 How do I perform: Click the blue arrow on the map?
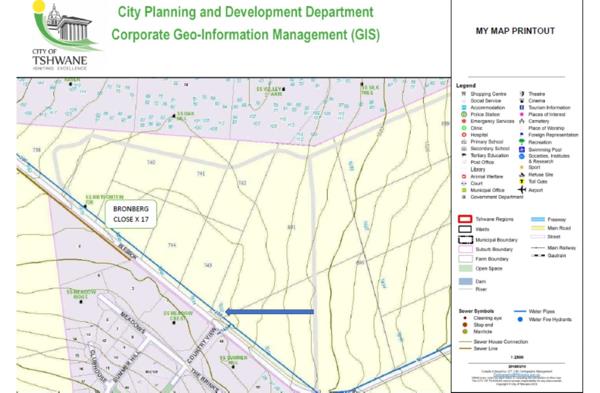(270, 312)
